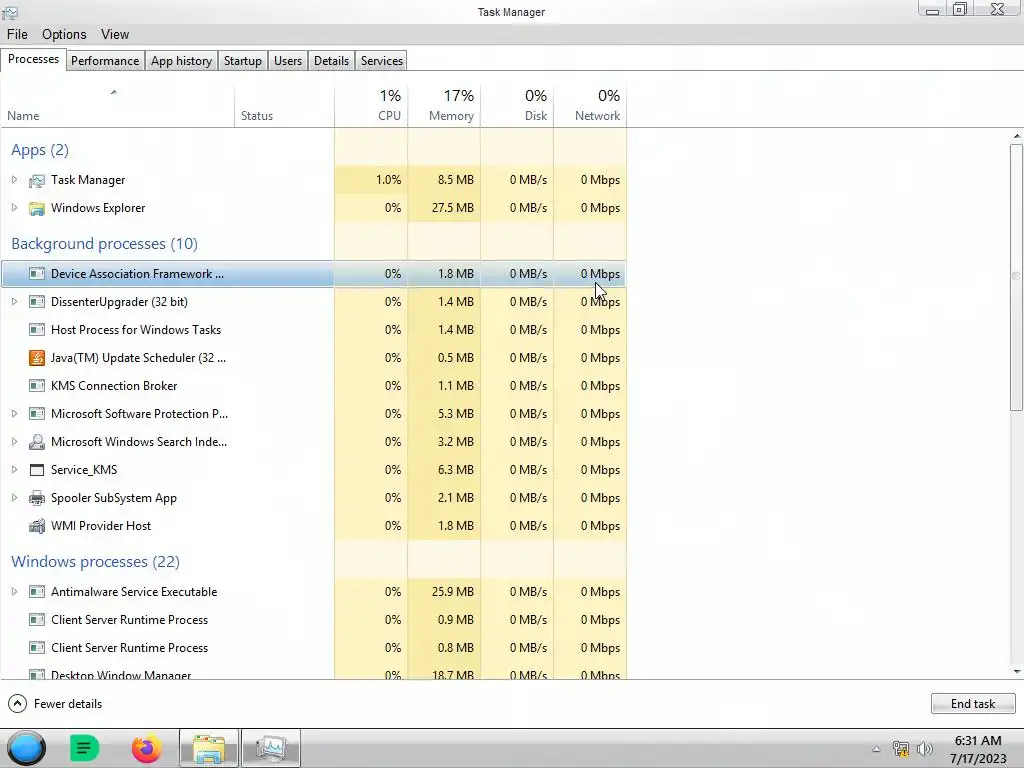Sort by the Memory column header
The image size is (1024, 768).
click(444, 105)
